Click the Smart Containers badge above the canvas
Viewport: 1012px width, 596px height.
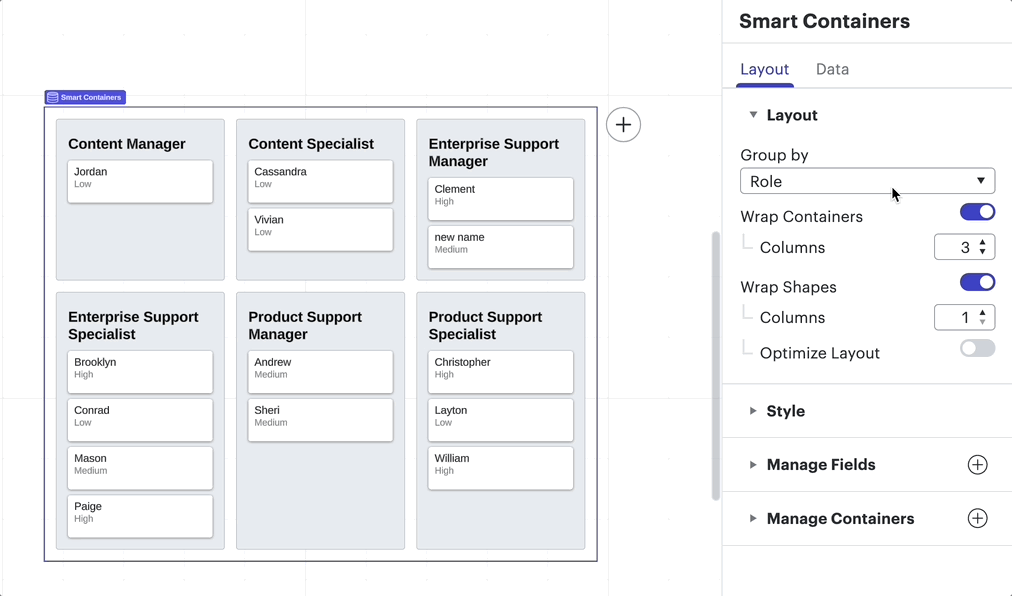pyautogui.click(x=85, y=97)
